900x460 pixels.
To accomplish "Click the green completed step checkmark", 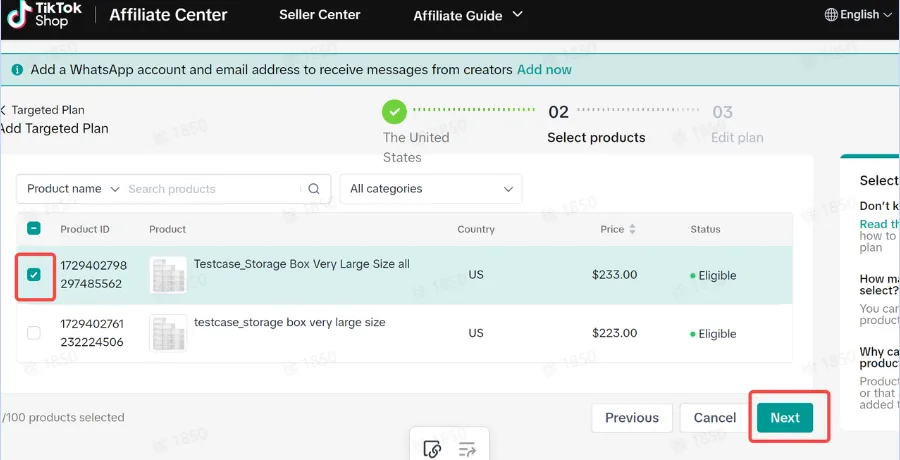I will tap(394, 112).
